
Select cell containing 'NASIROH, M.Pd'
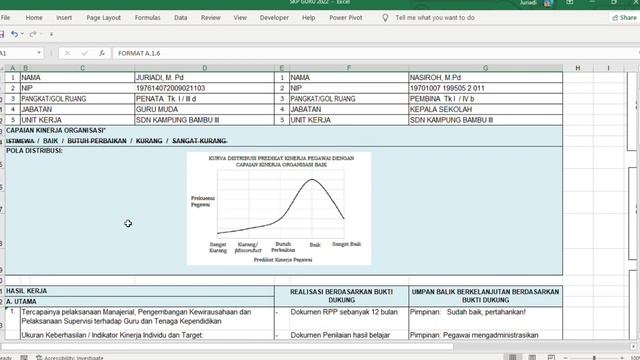[x=485, y=78]
